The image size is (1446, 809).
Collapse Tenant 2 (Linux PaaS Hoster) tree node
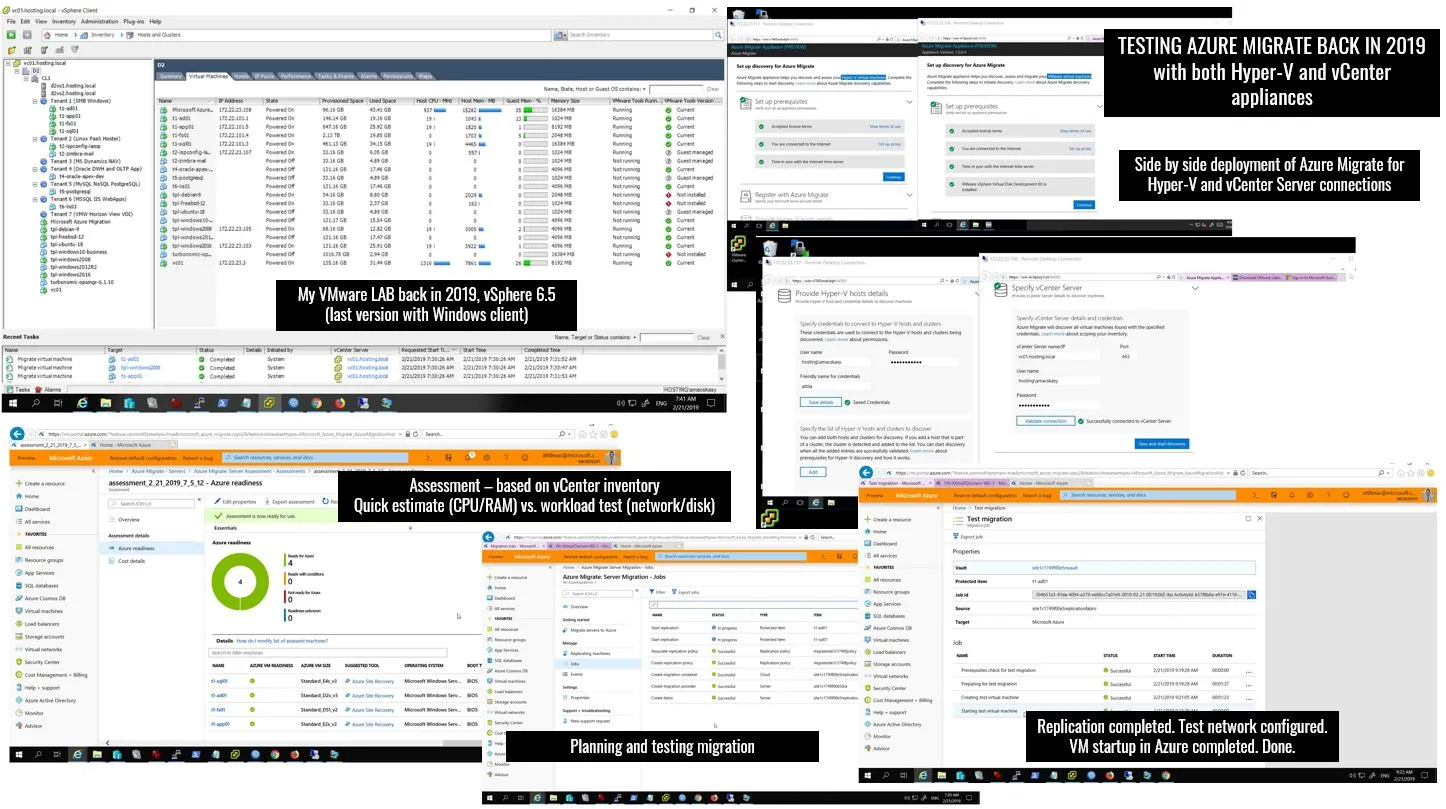(36, 138)
